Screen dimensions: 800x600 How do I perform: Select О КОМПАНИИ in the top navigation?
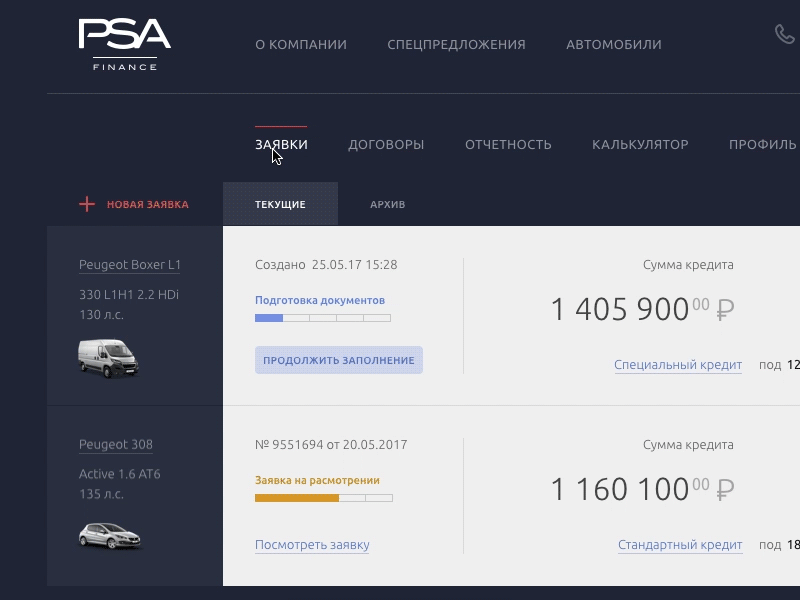click(301, 44)
